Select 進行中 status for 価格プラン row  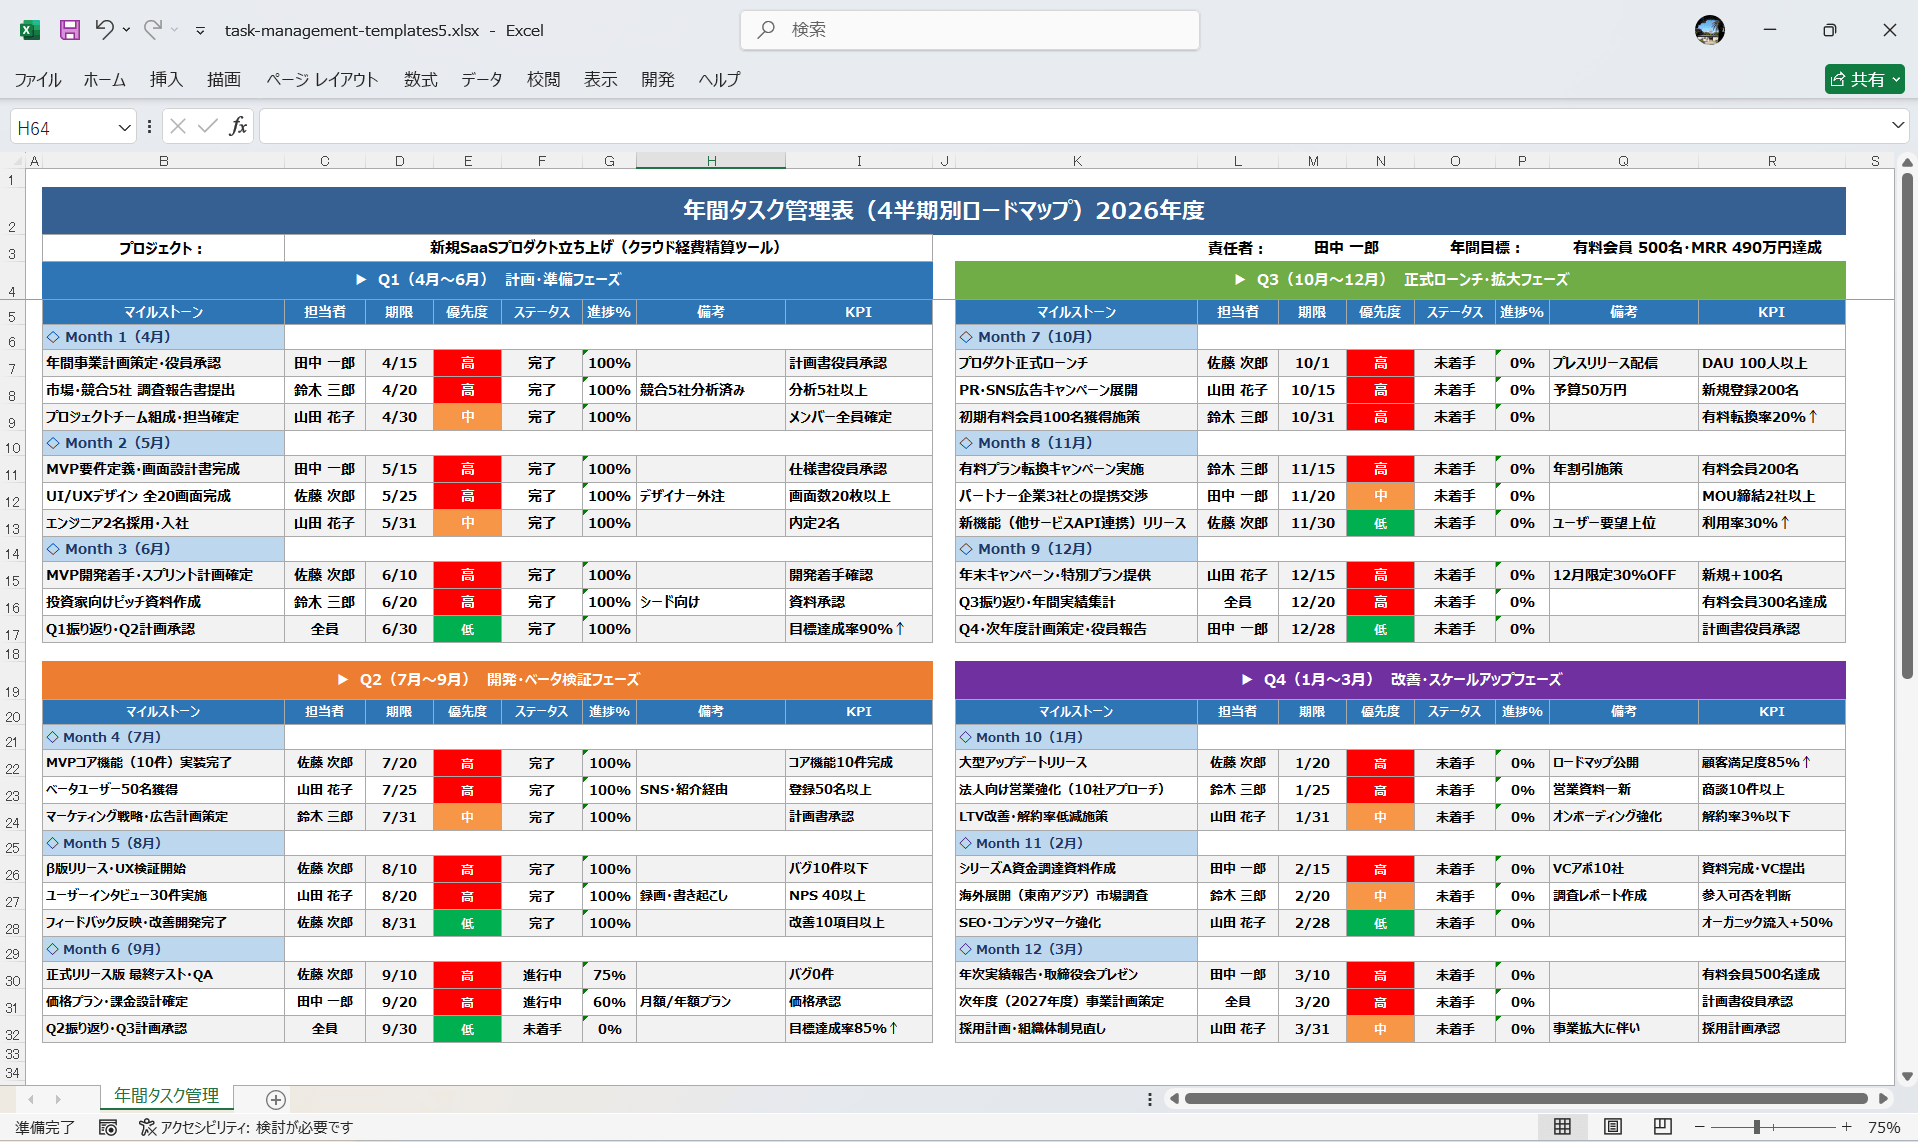pyautogui.click(x=542, y=1002)
